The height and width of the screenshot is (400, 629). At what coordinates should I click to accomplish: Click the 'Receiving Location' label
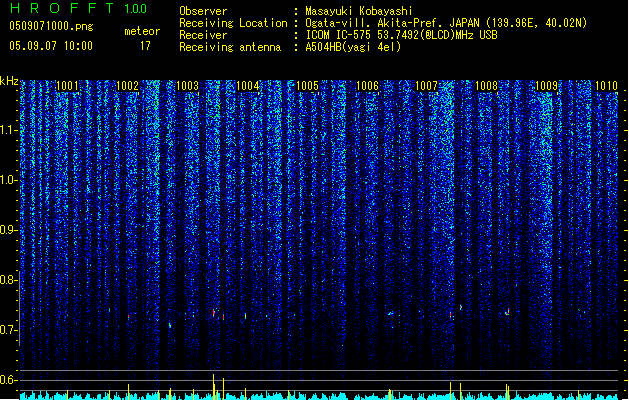point(233,23)
